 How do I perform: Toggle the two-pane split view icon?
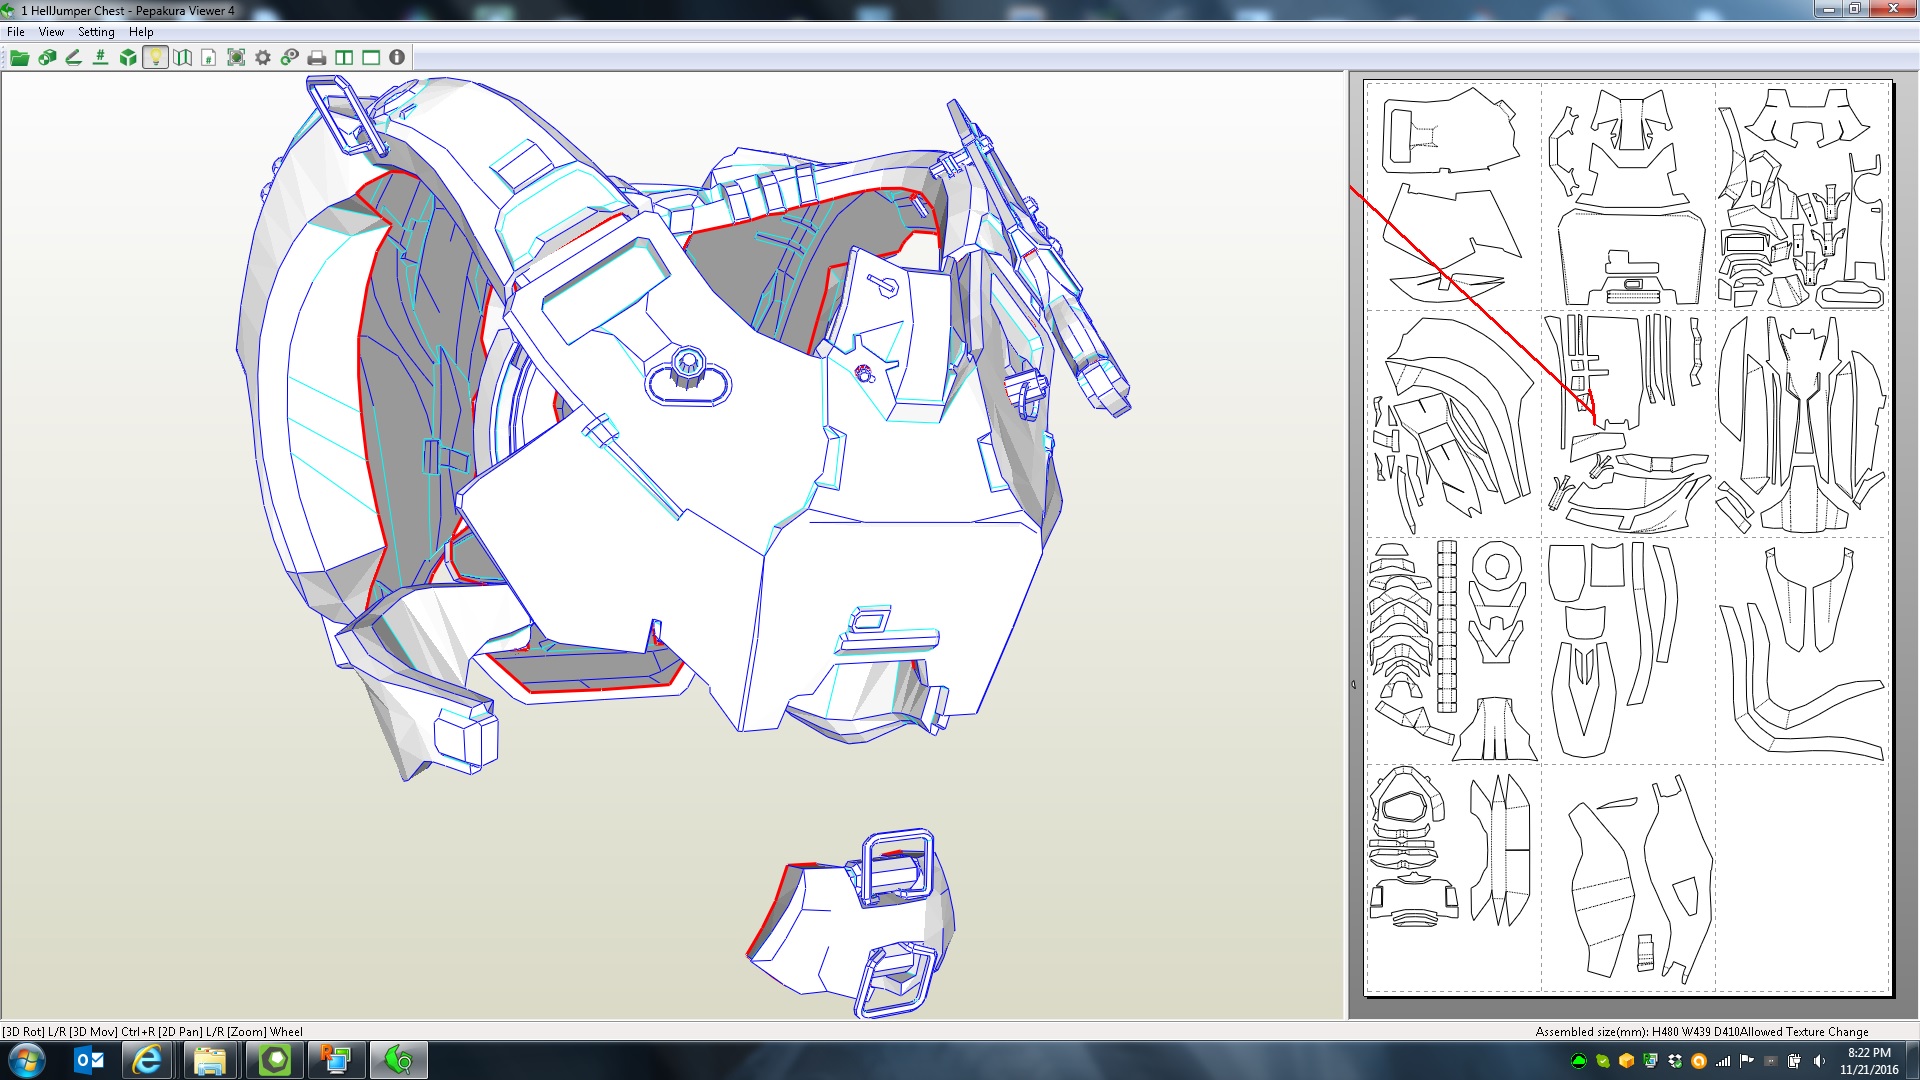[x=344, y=58]
